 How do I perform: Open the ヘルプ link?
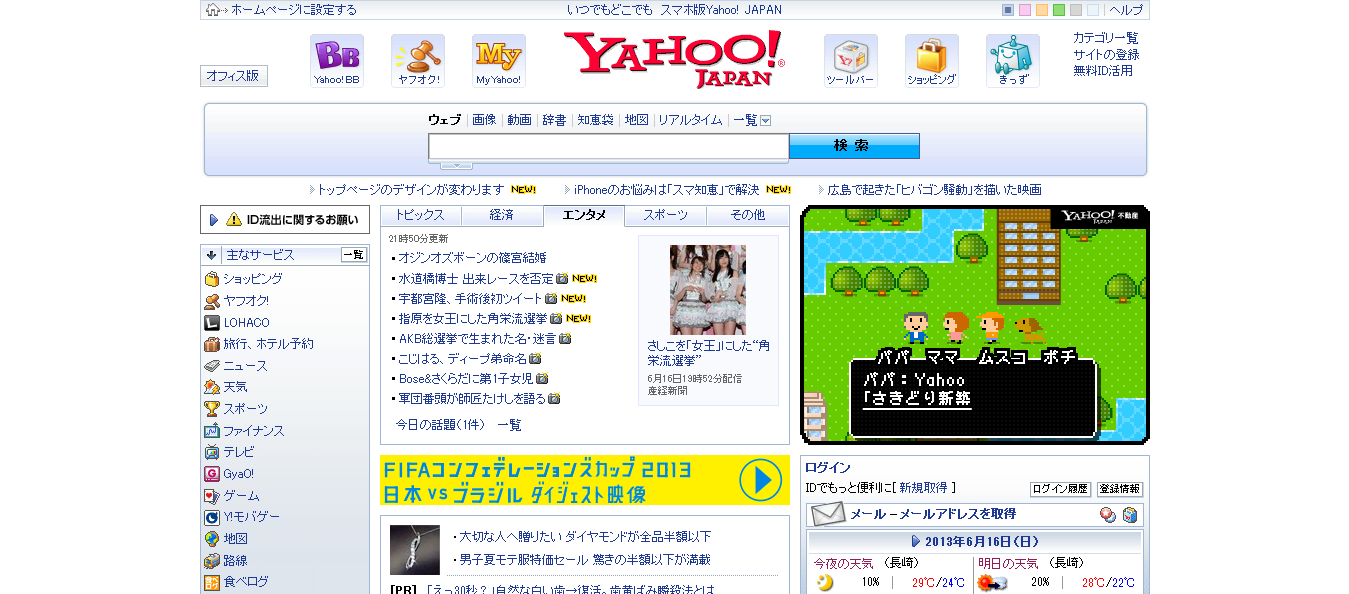[1126, 10]
